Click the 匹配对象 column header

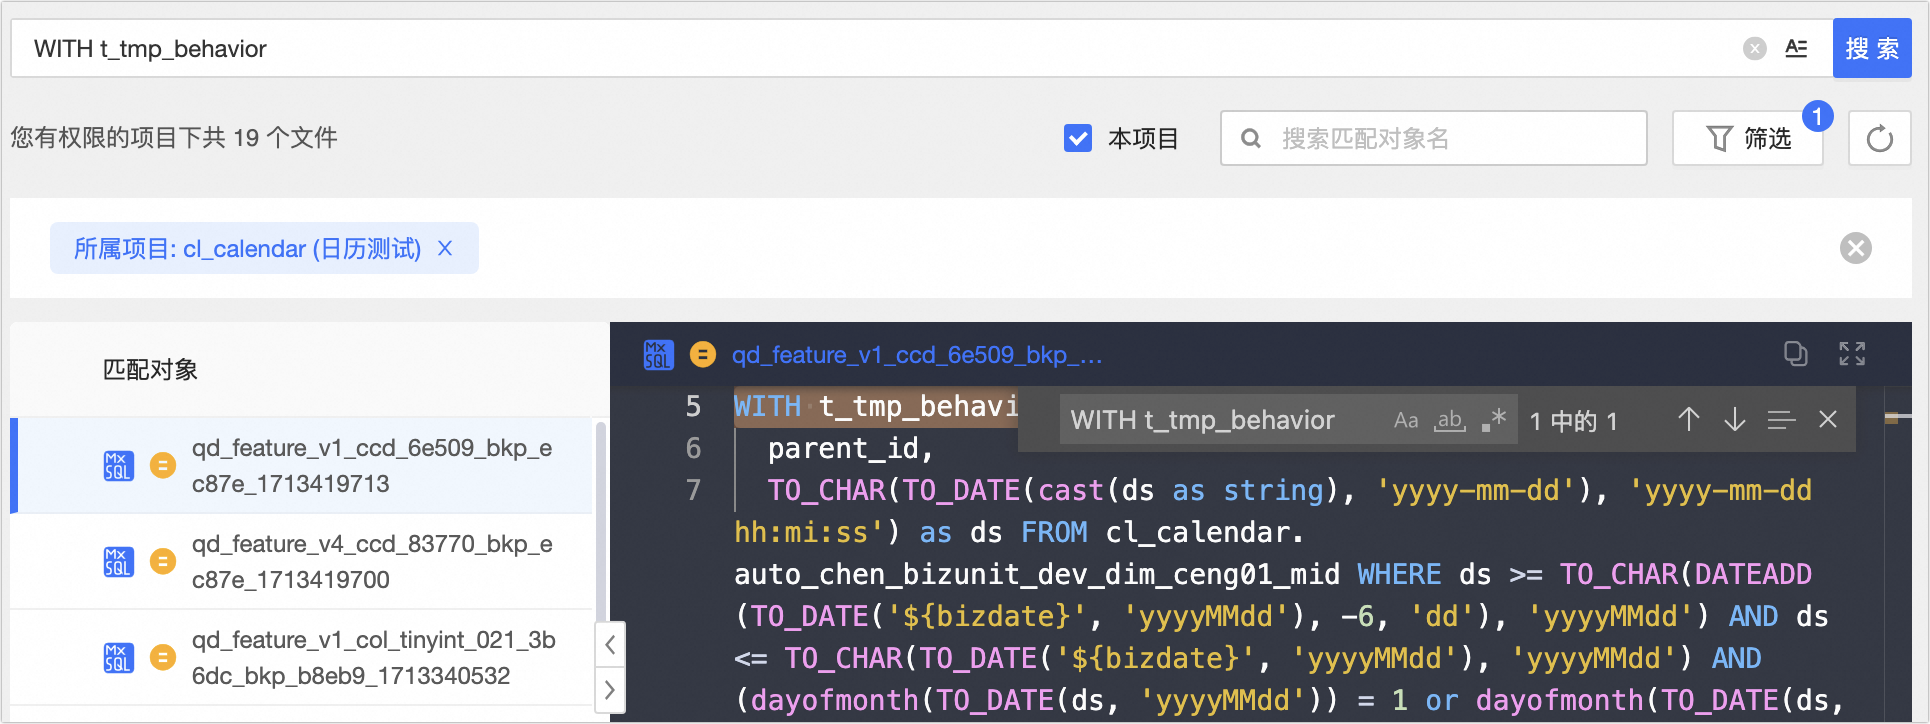click(150, 369)
